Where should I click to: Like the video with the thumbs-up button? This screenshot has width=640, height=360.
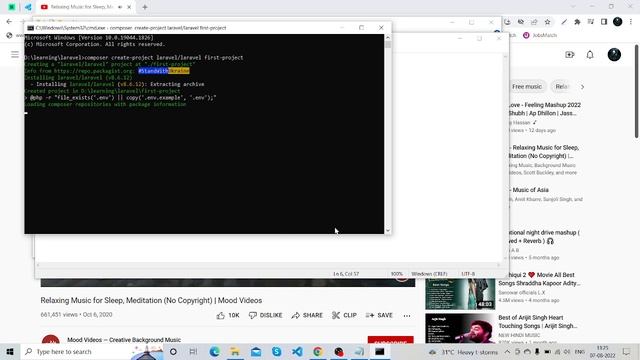(x=228, y=316)
